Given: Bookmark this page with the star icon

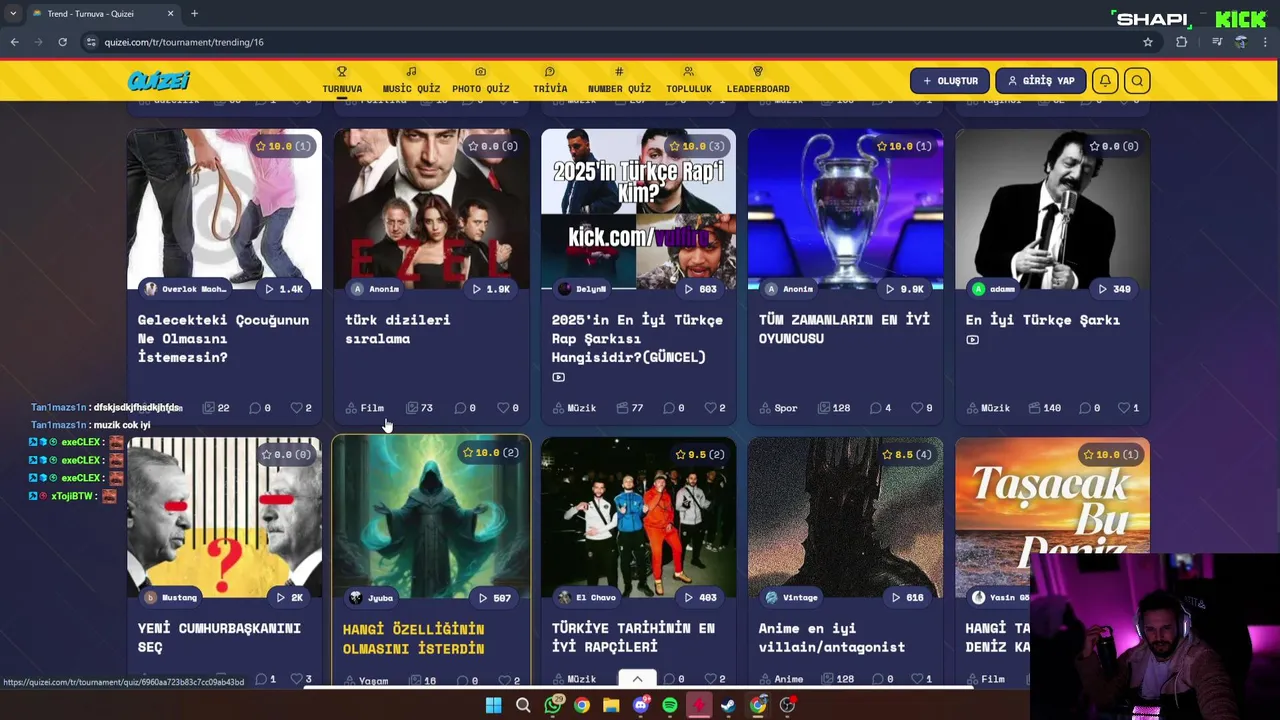Looking at the screenshot, I should pos(1148,42).
